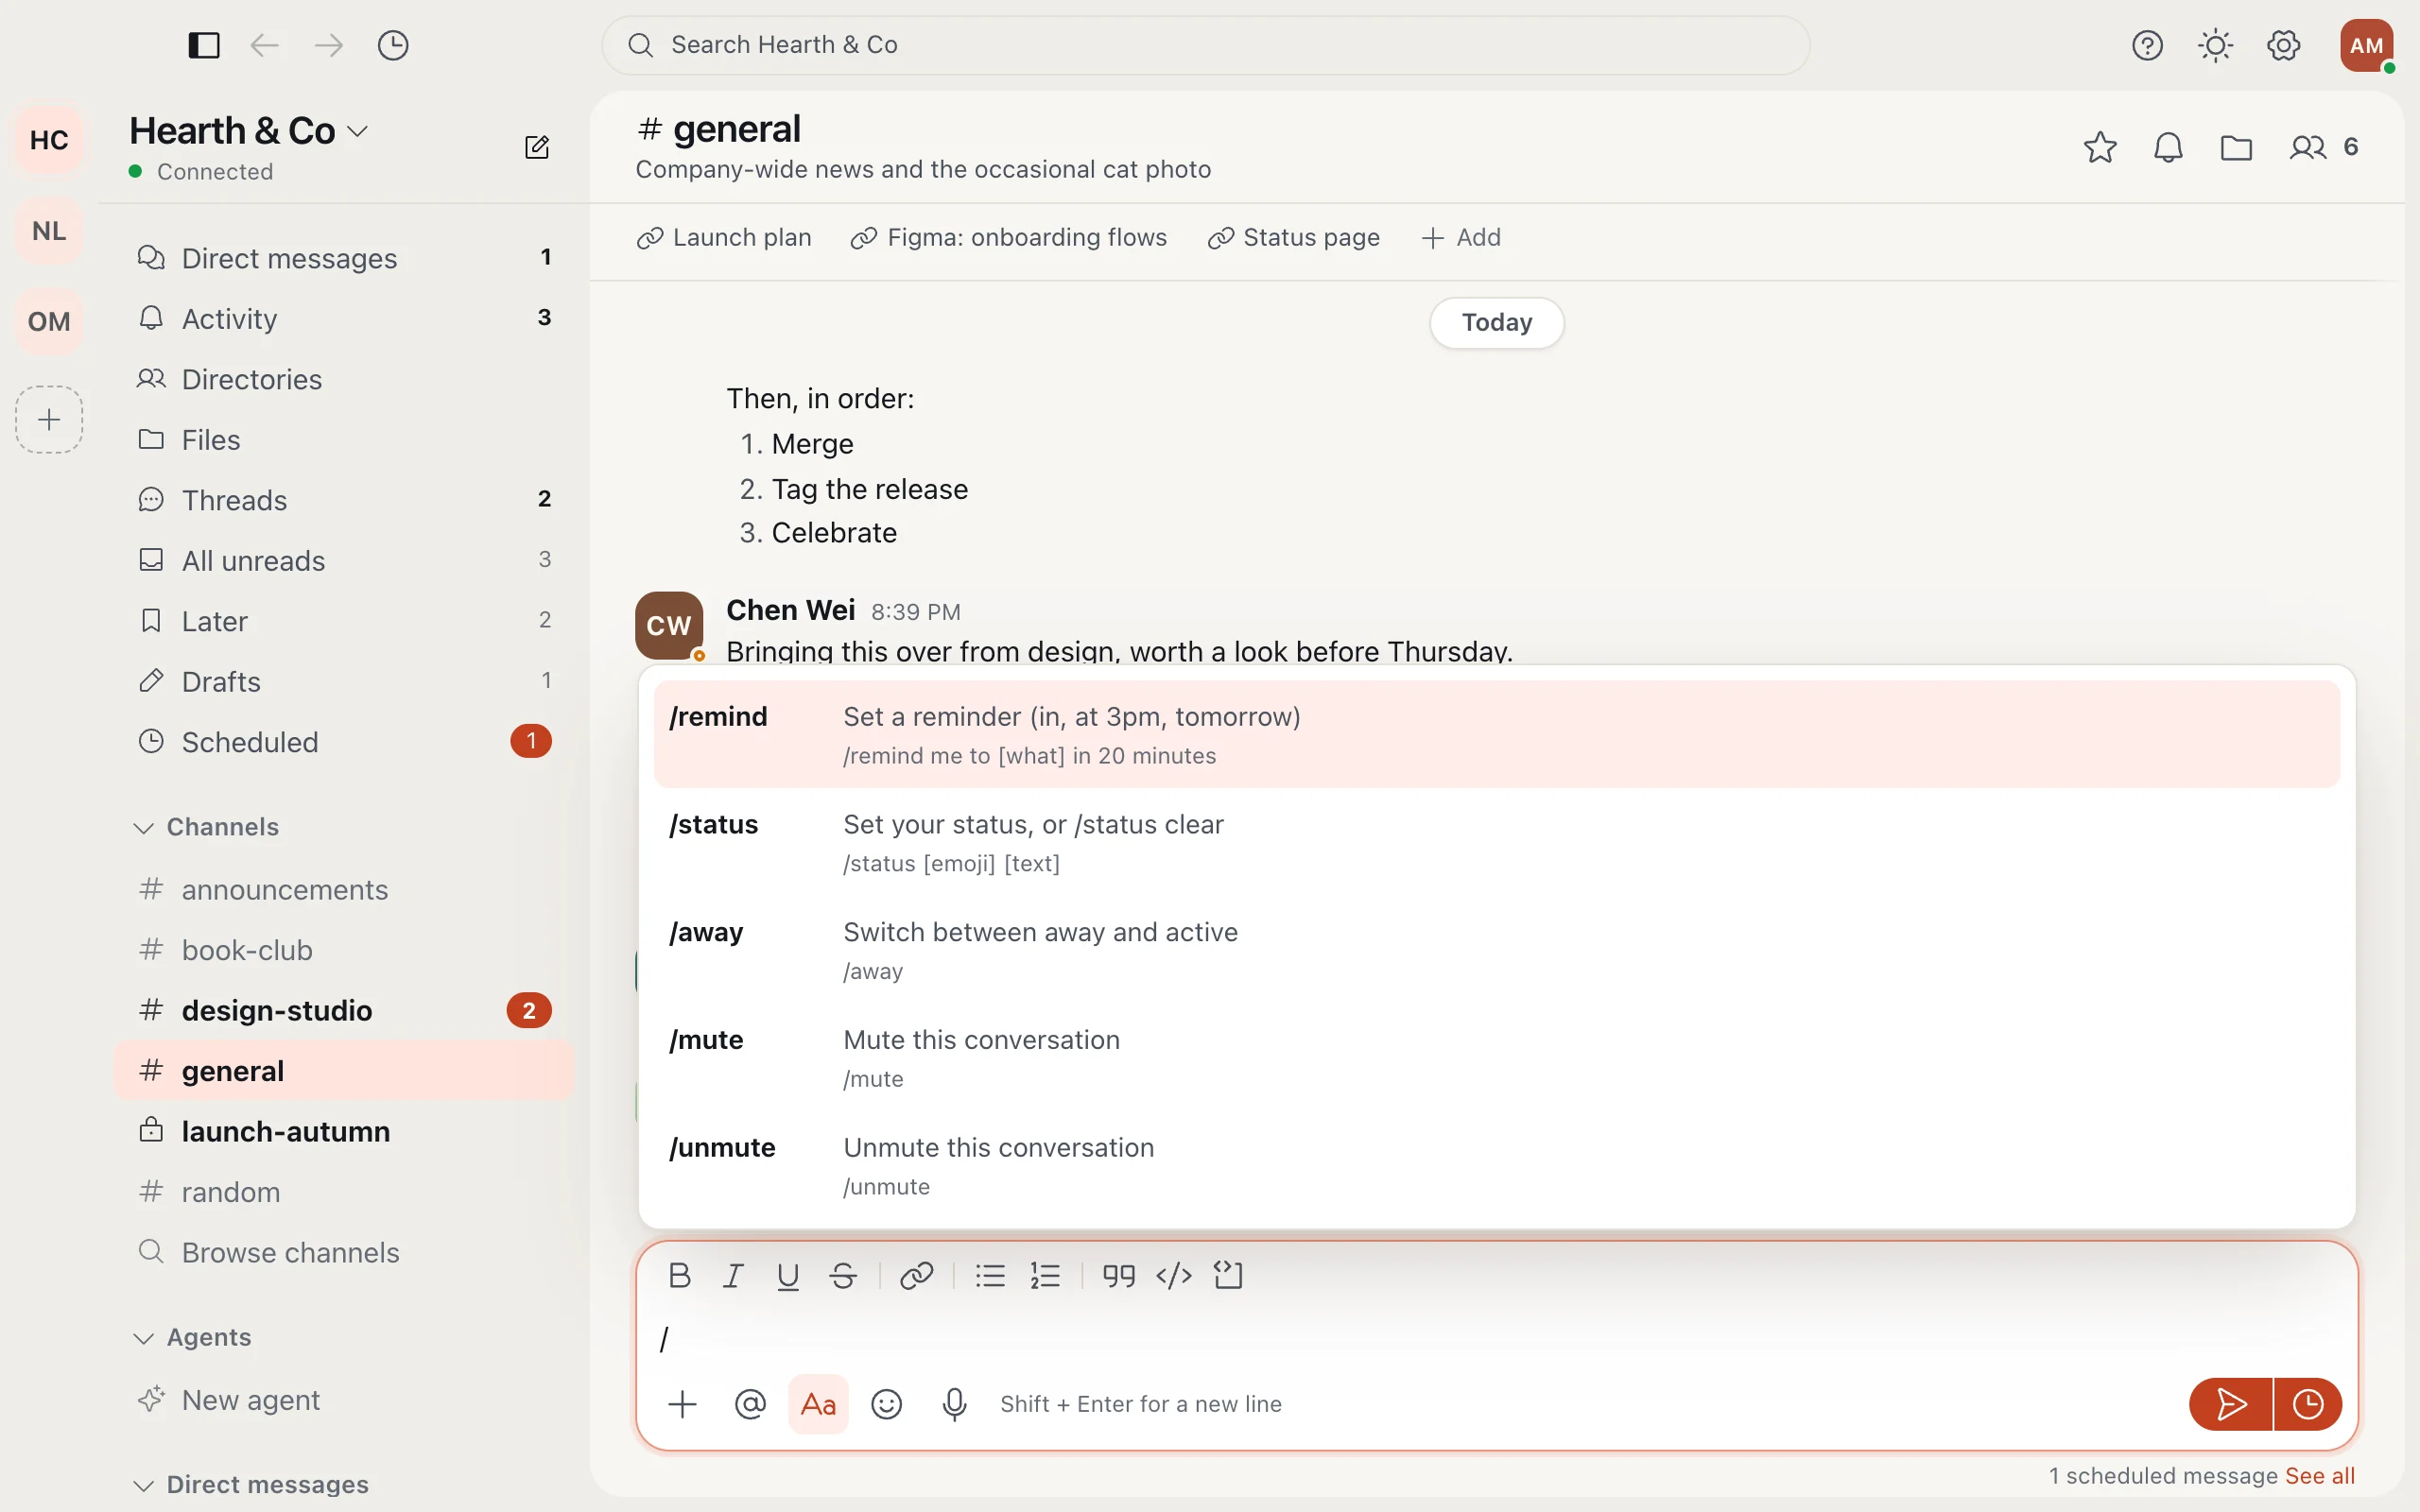
Task: Insert inline code formatting
Action: tap(1173, 1275)
